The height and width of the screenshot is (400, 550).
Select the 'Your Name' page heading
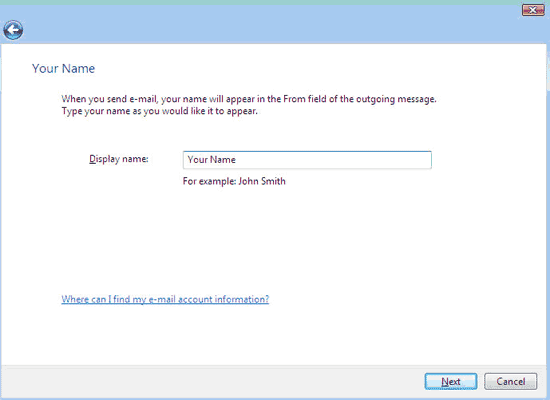pos(63,68)
